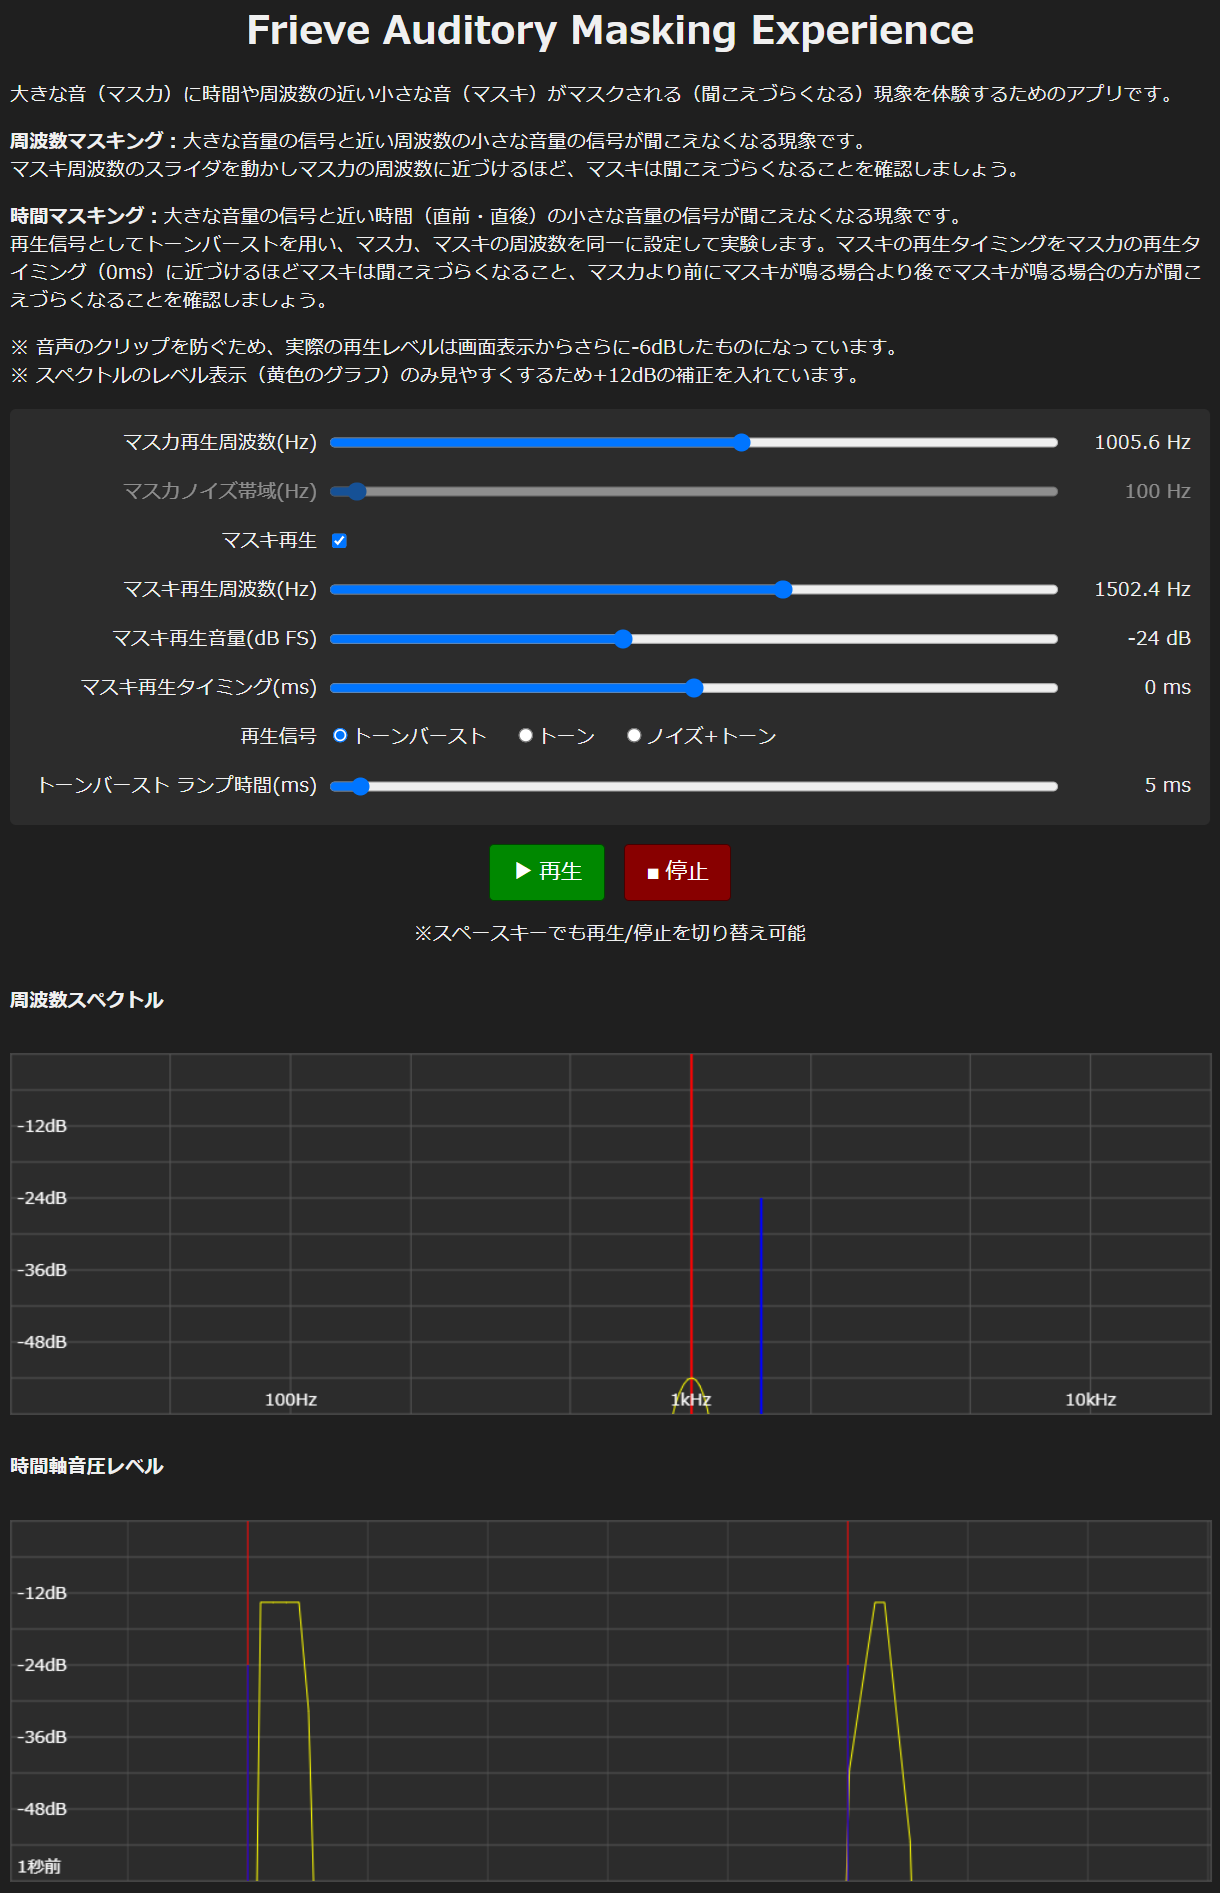Click the blue maskee line in spectrum

tap(761, 1305)
